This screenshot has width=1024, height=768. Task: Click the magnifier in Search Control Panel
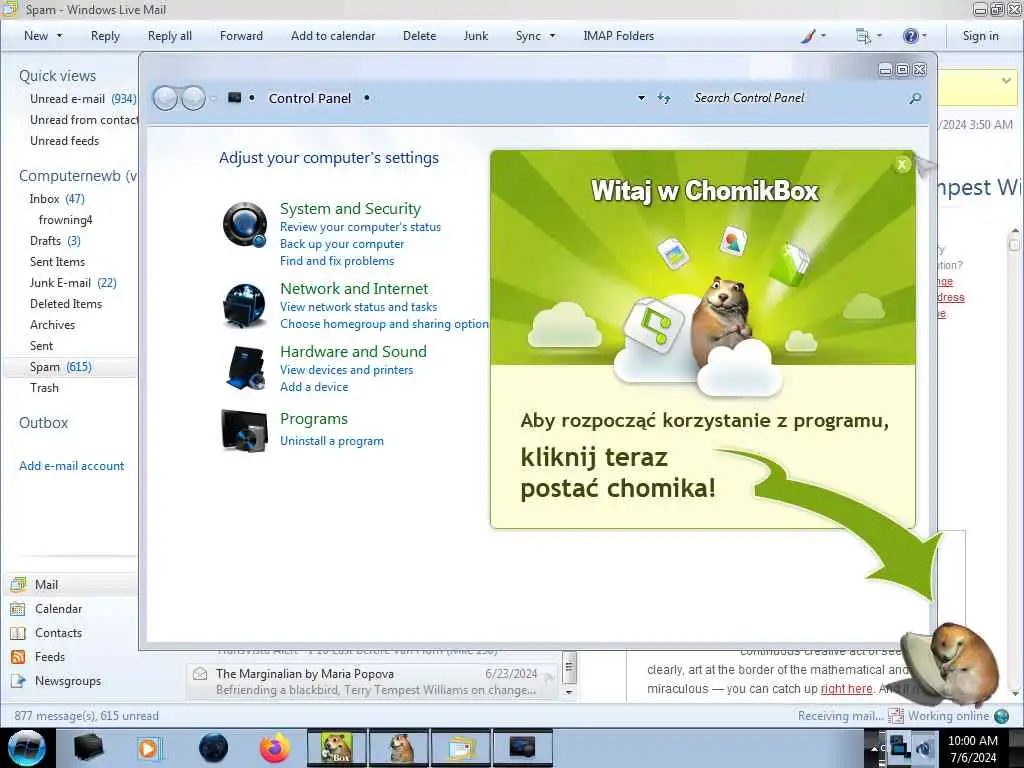[x=915, y=99]
